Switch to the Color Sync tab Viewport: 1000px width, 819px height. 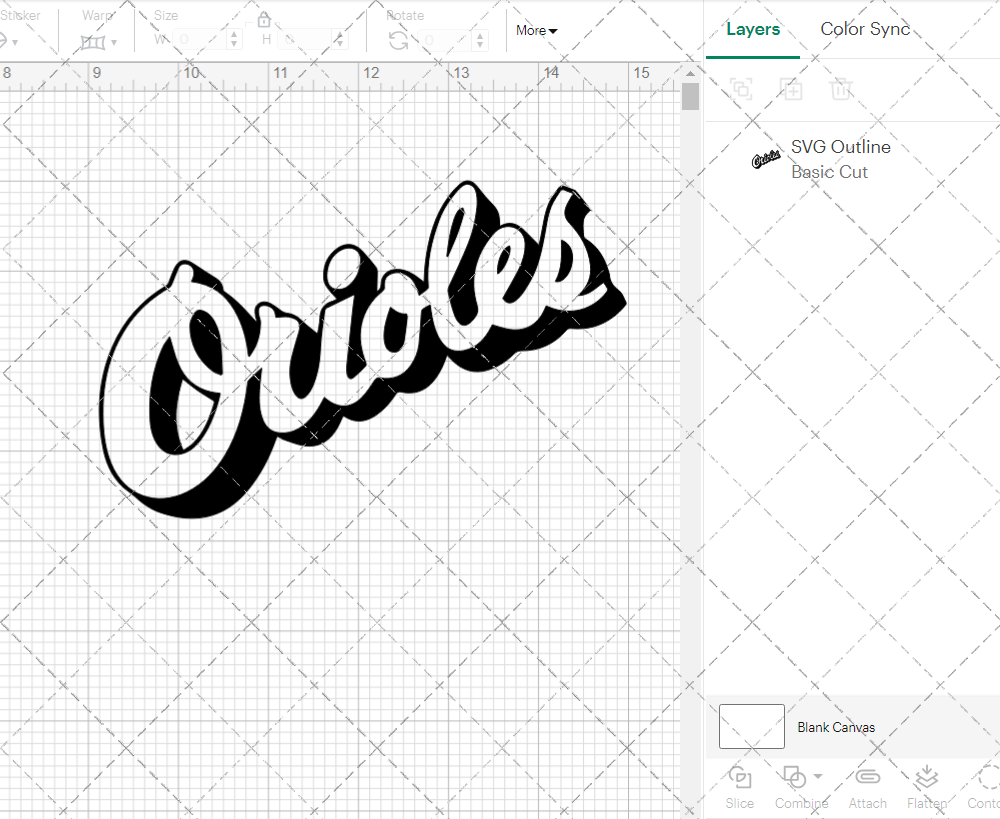(x=865, y=29)
